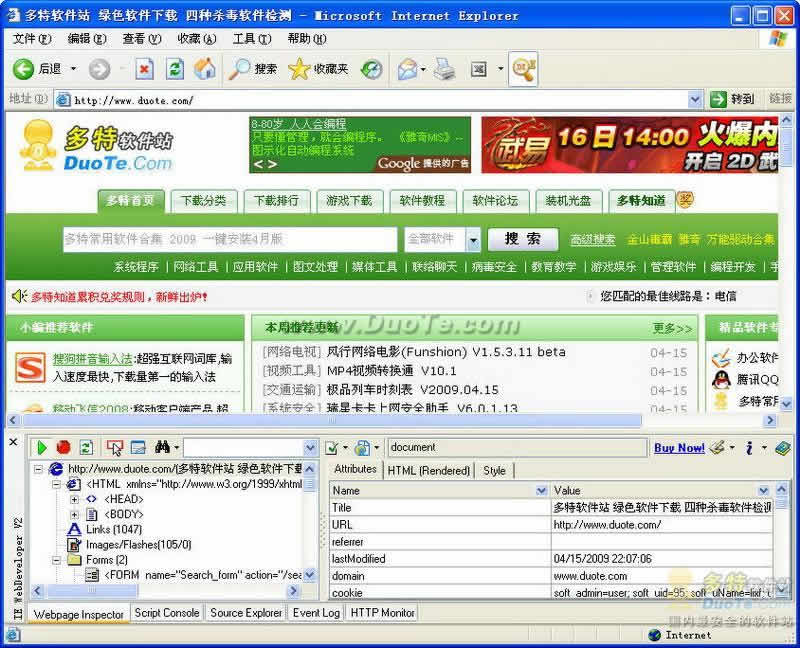Expand the <BODY> tree node
The image size is (800, 648).
[74, 514]
